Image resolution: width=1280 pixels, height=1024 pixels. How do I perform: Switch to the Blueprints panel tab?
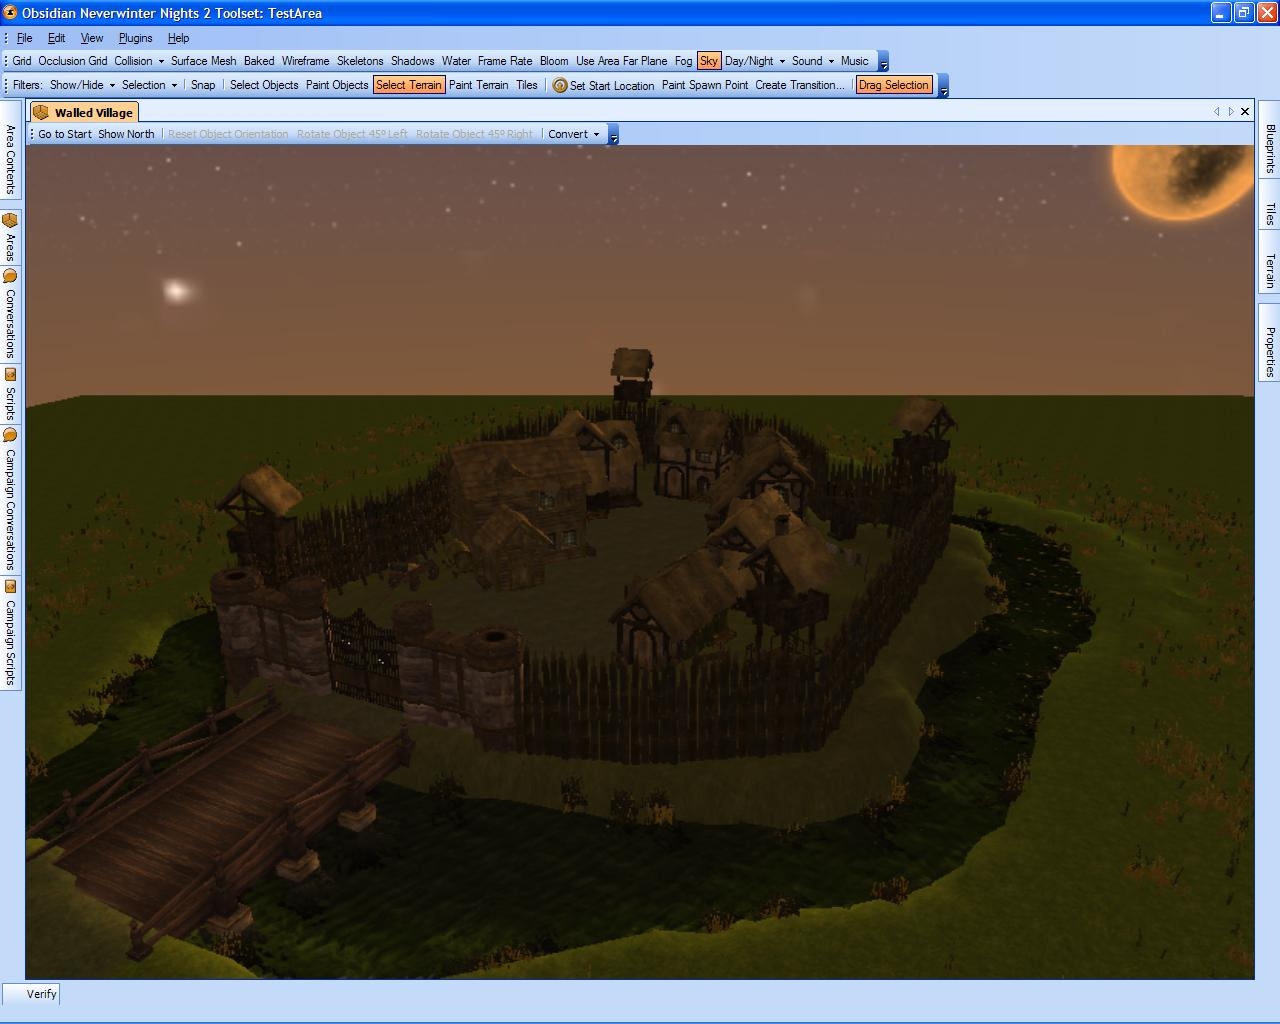(x=1270, y=148)
